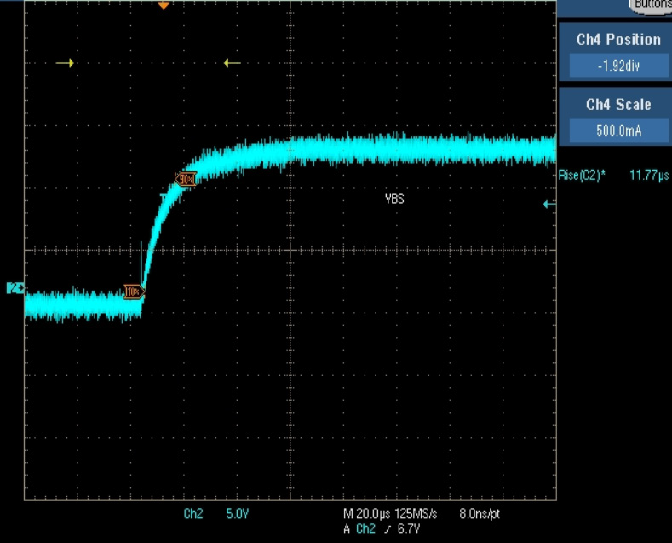
Task: Click the Ch2 channel label below the graticule
Action: point(193,514)
